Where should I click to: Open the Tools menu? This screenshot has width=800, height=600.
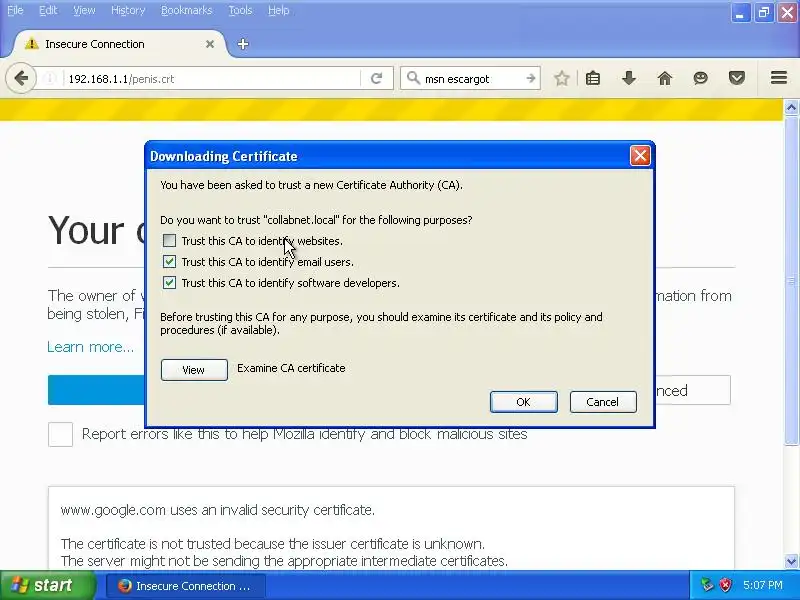tap(240, 10)
